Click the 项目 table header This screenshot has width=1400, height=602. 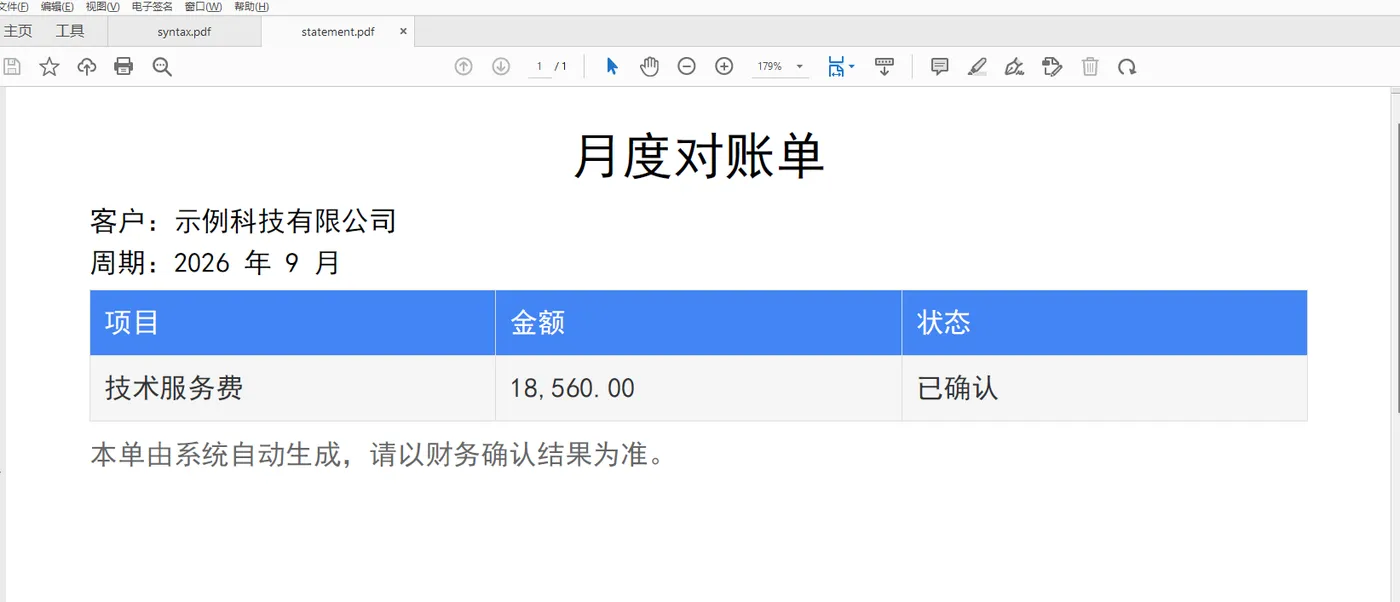pos(293,322)
